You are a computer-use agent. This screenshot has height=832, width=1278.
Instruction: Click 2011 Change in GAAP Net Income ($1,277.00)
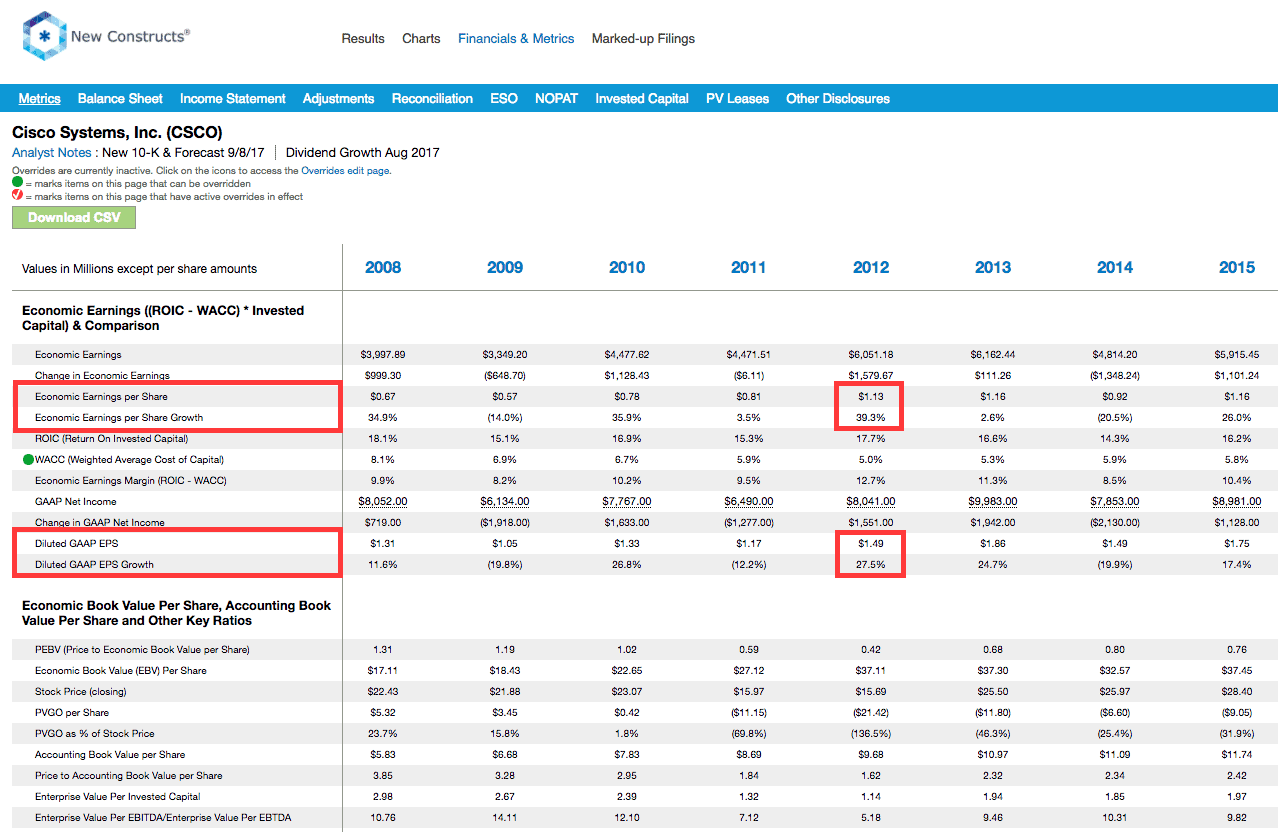[748, 523]
